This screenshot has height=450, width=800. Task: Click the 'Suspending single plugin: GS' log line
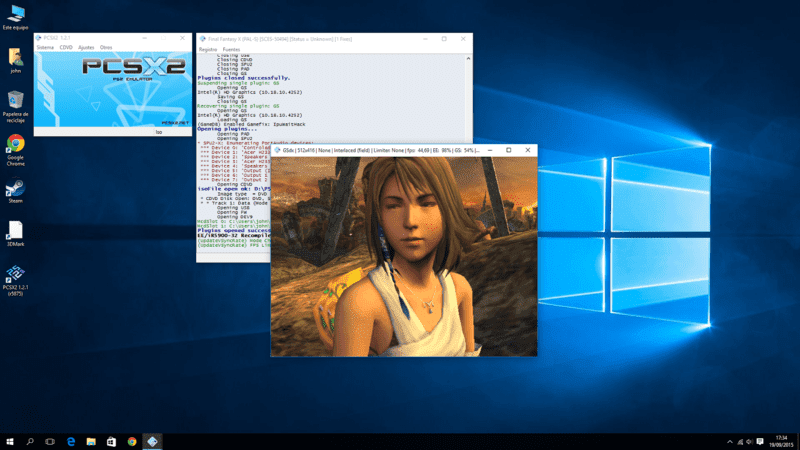click(238, 83)
